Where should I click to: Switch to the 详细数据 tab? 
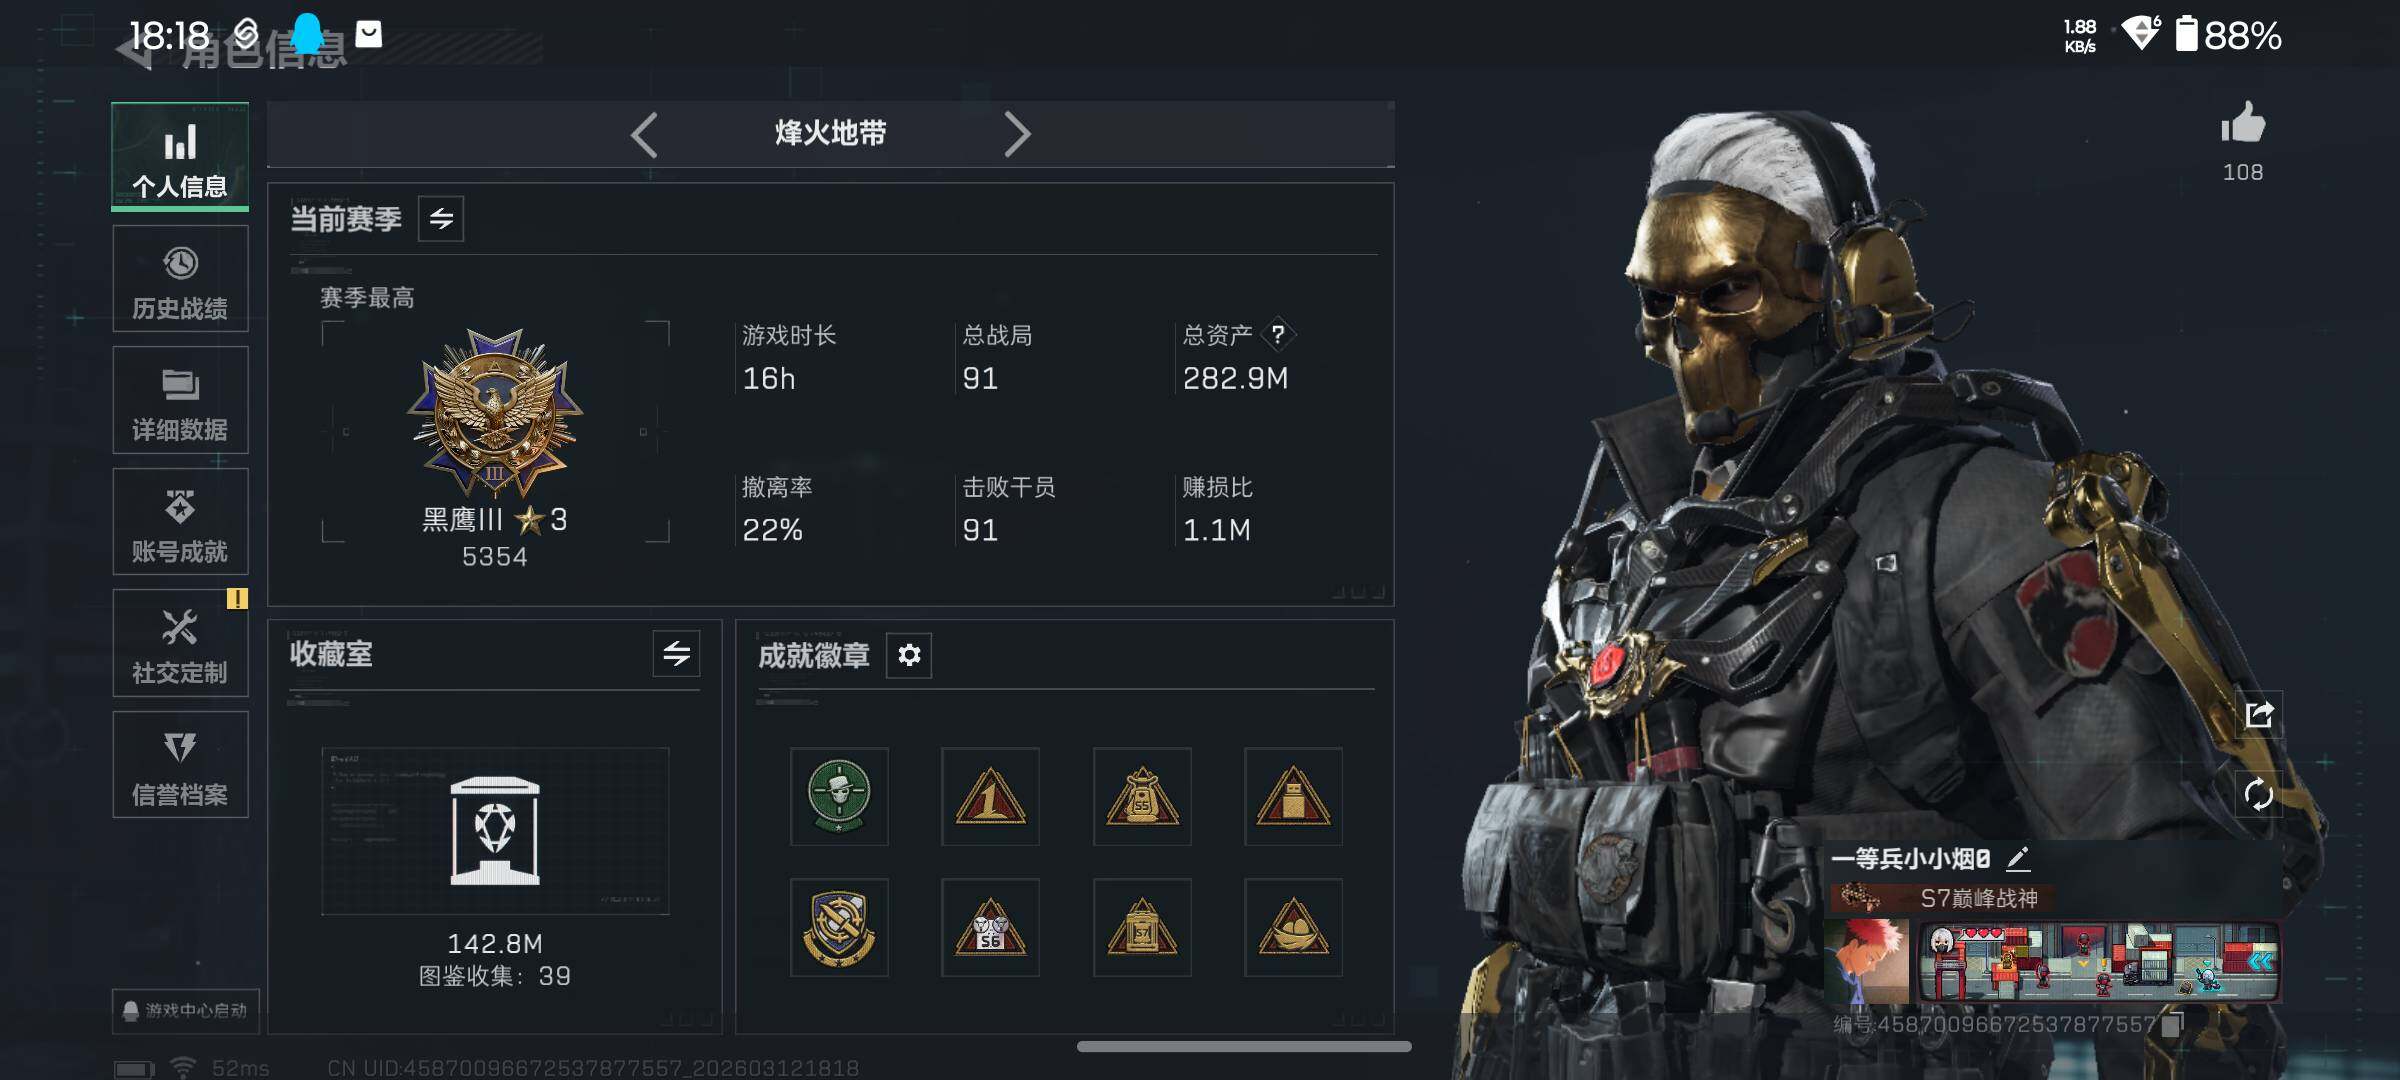click(x=180, y=400)
